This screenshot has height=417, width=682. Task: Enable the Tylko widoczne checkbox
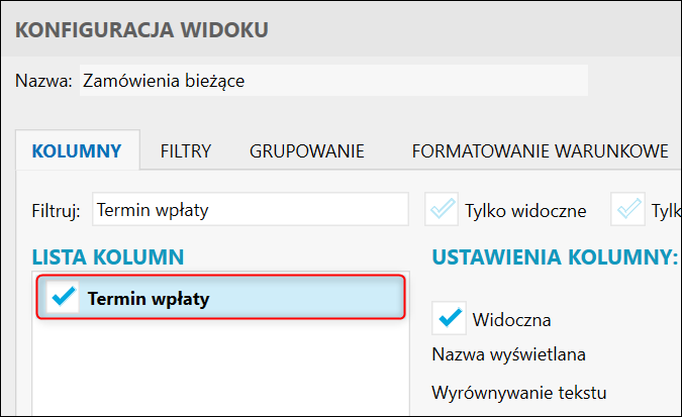443,210
